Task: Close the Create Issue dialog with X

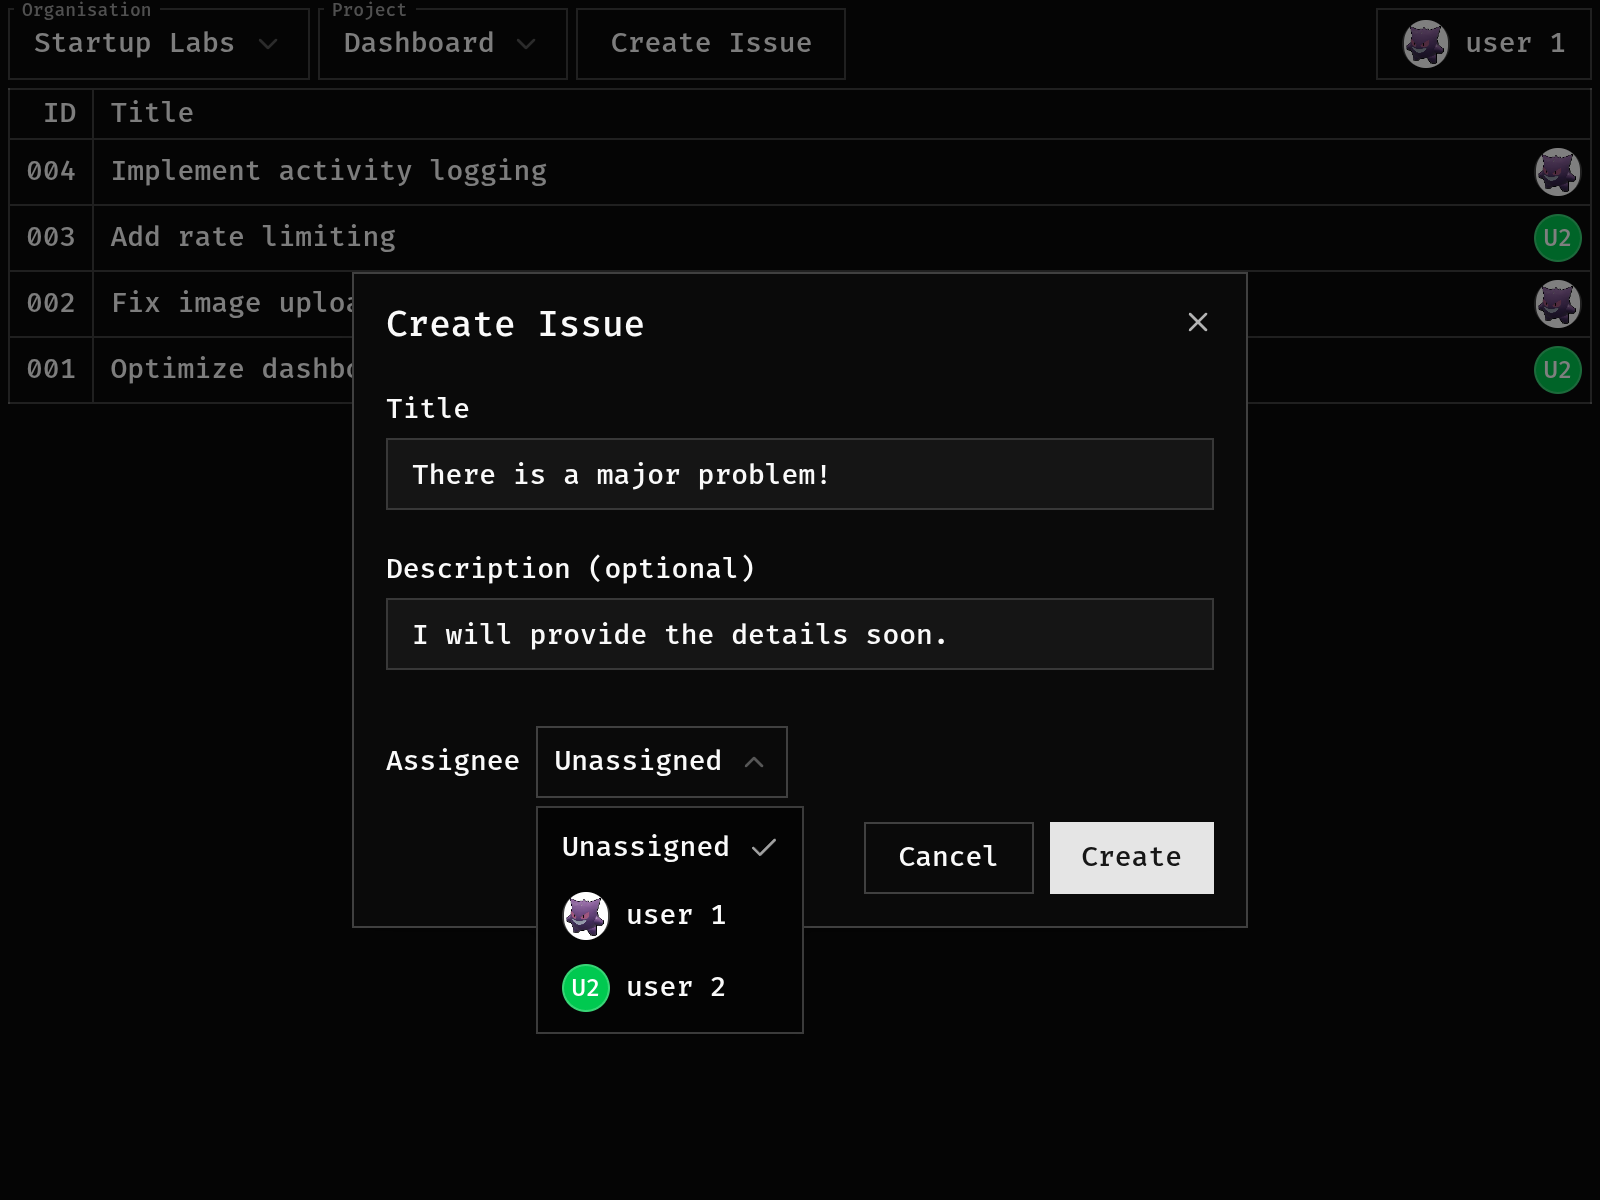Action: tap(1197, 322)
